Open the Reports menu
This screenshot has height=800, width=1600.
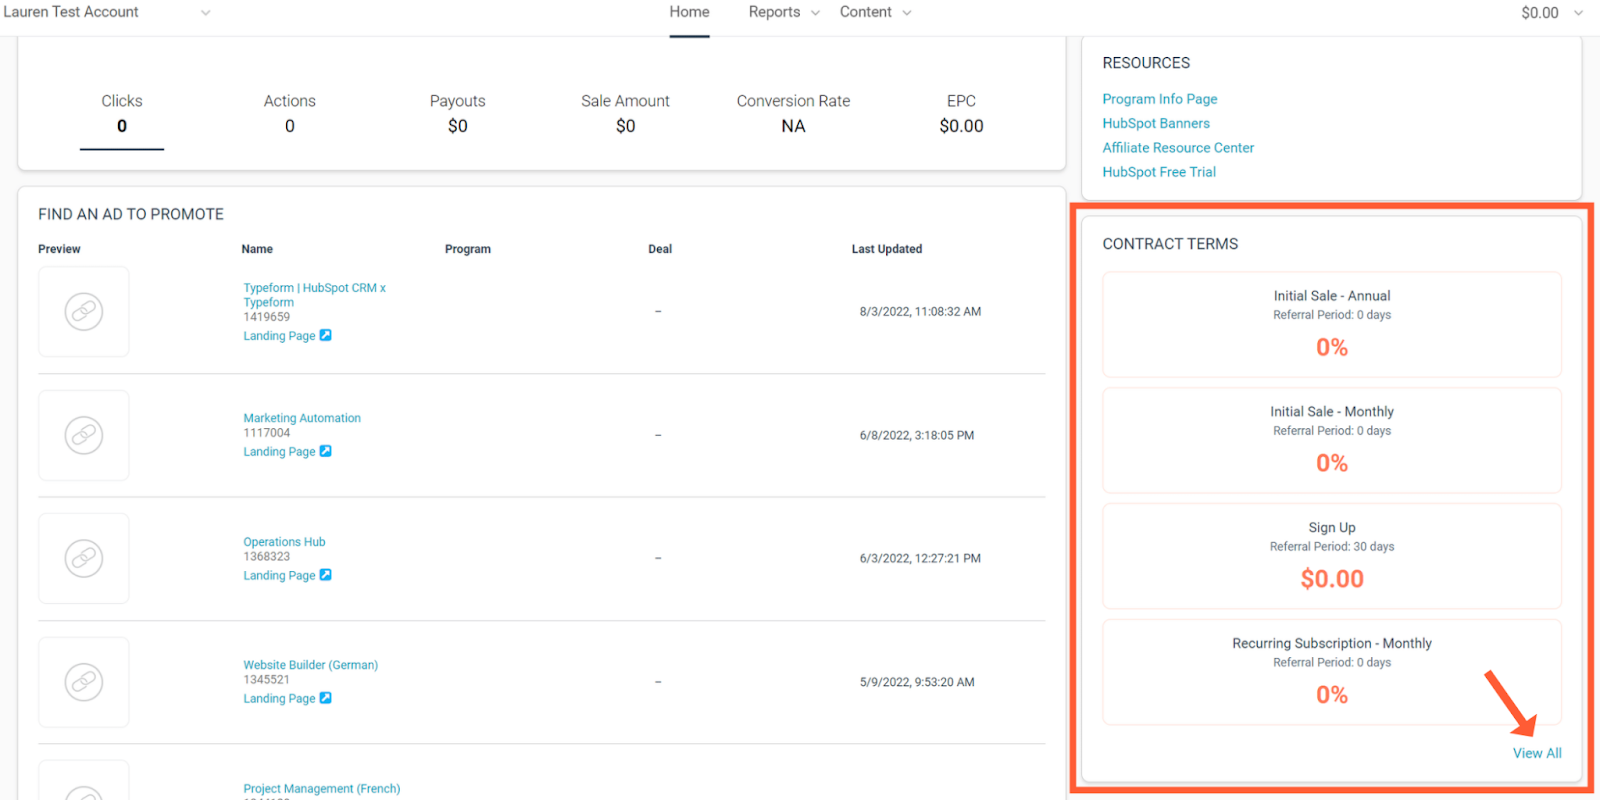click(774, 12)
